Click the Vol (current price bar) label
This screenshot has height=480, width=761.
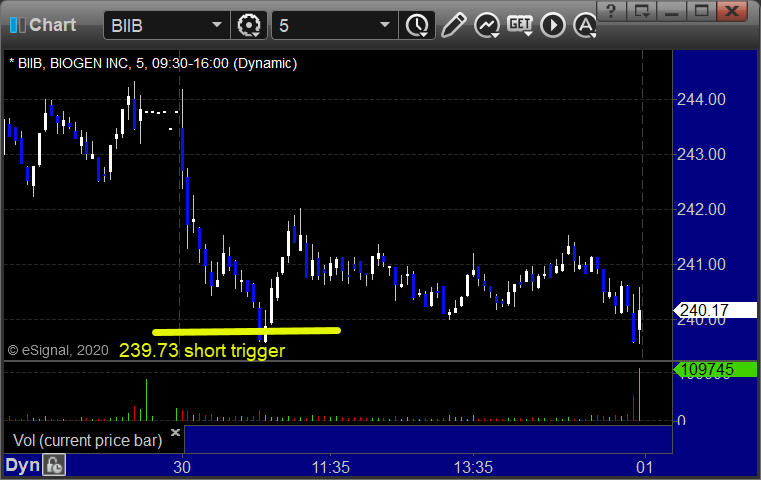(87, 440)
